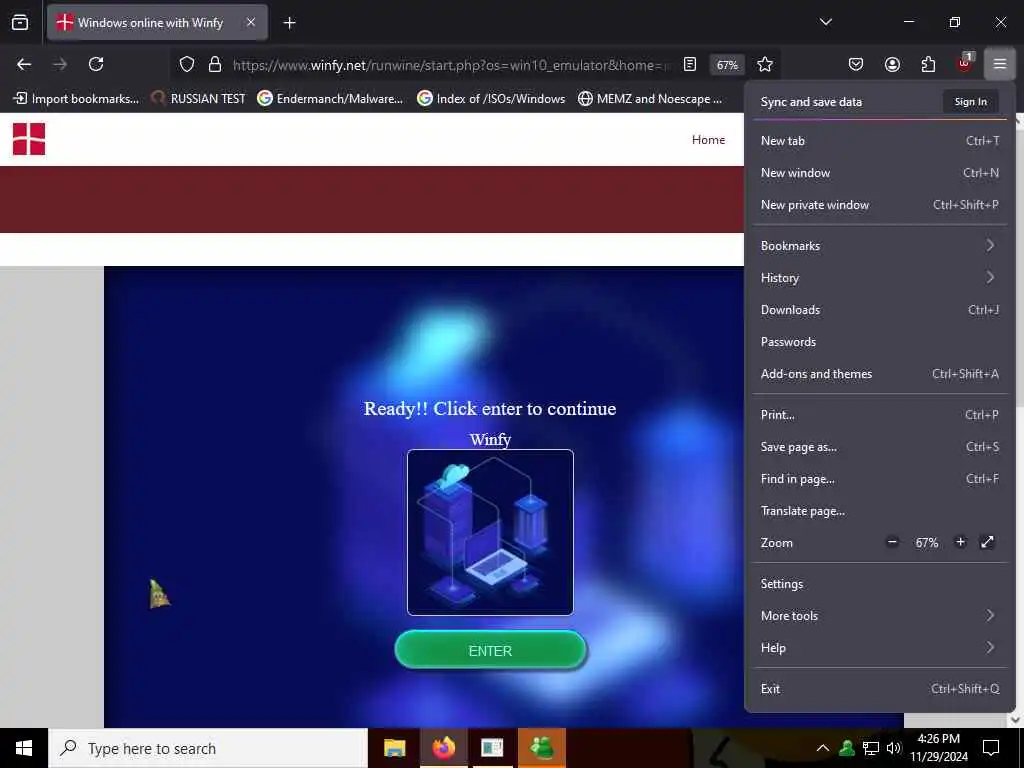
Task: Decrease zoom with the minus button
Action: [x=892, y=542]
